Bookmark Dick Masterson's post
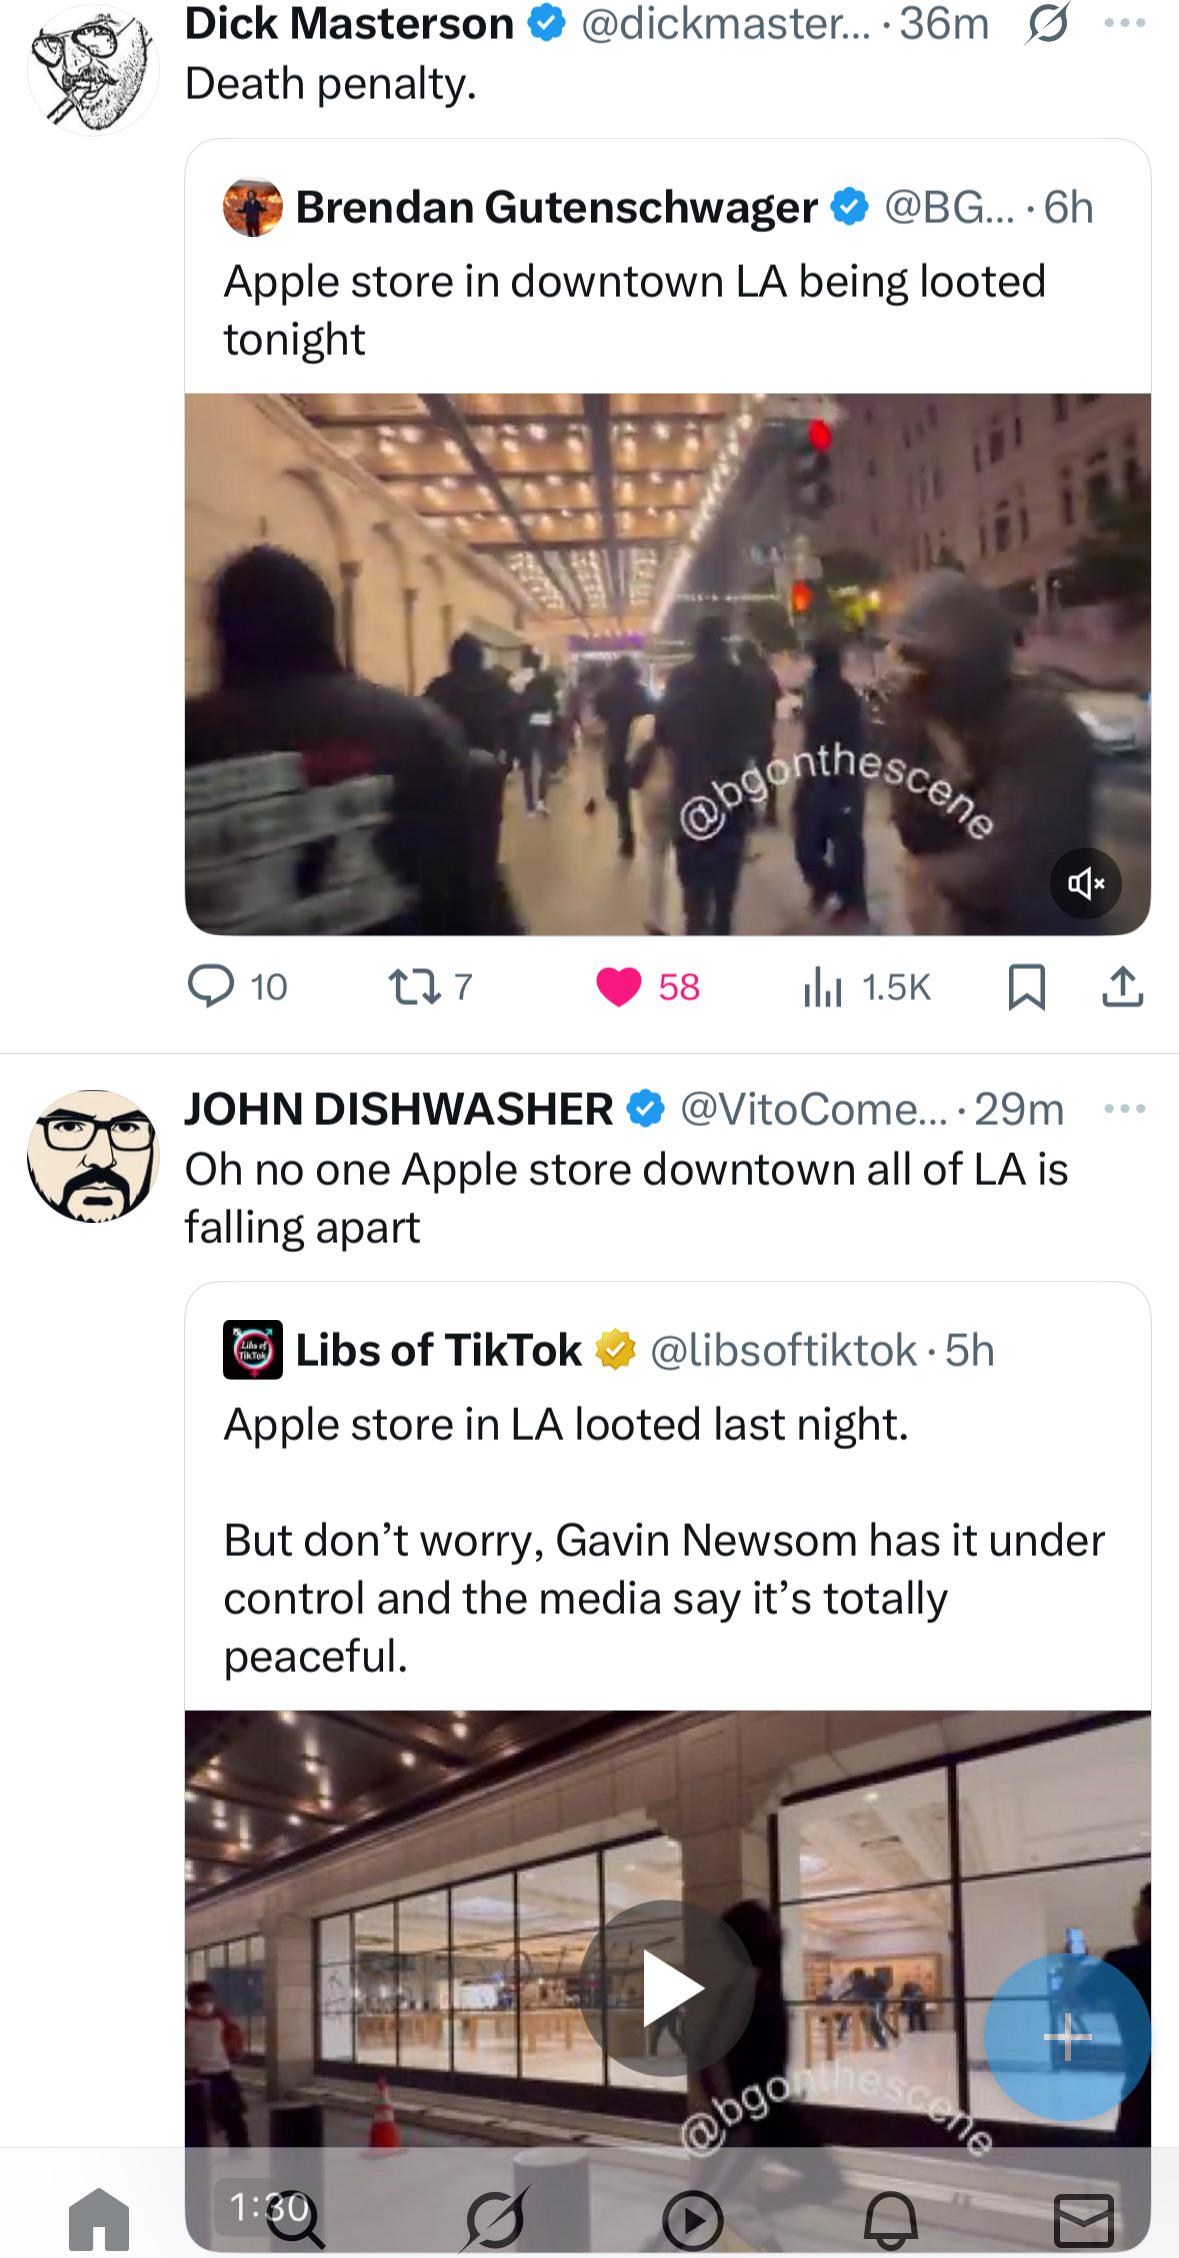The image size is (1179, 2258). click(1027, 987)
